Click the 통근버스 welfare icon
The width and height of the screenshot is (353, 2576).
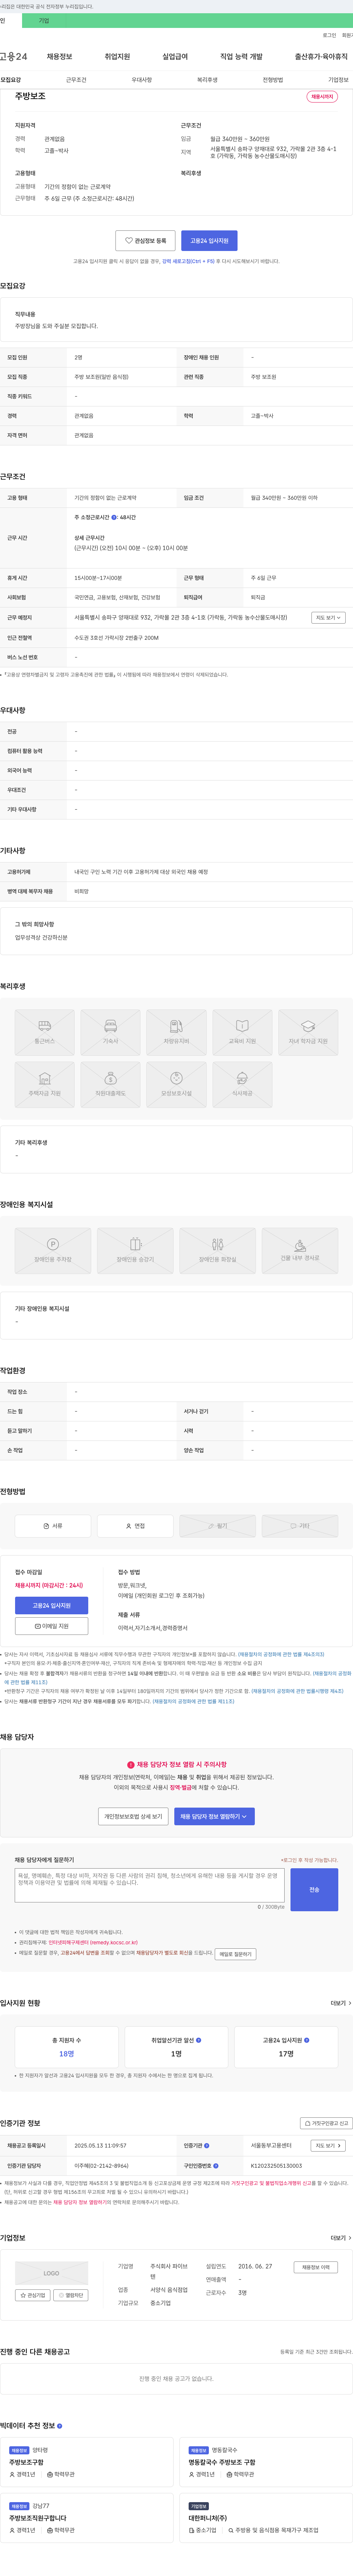(x=44, y=1032)
